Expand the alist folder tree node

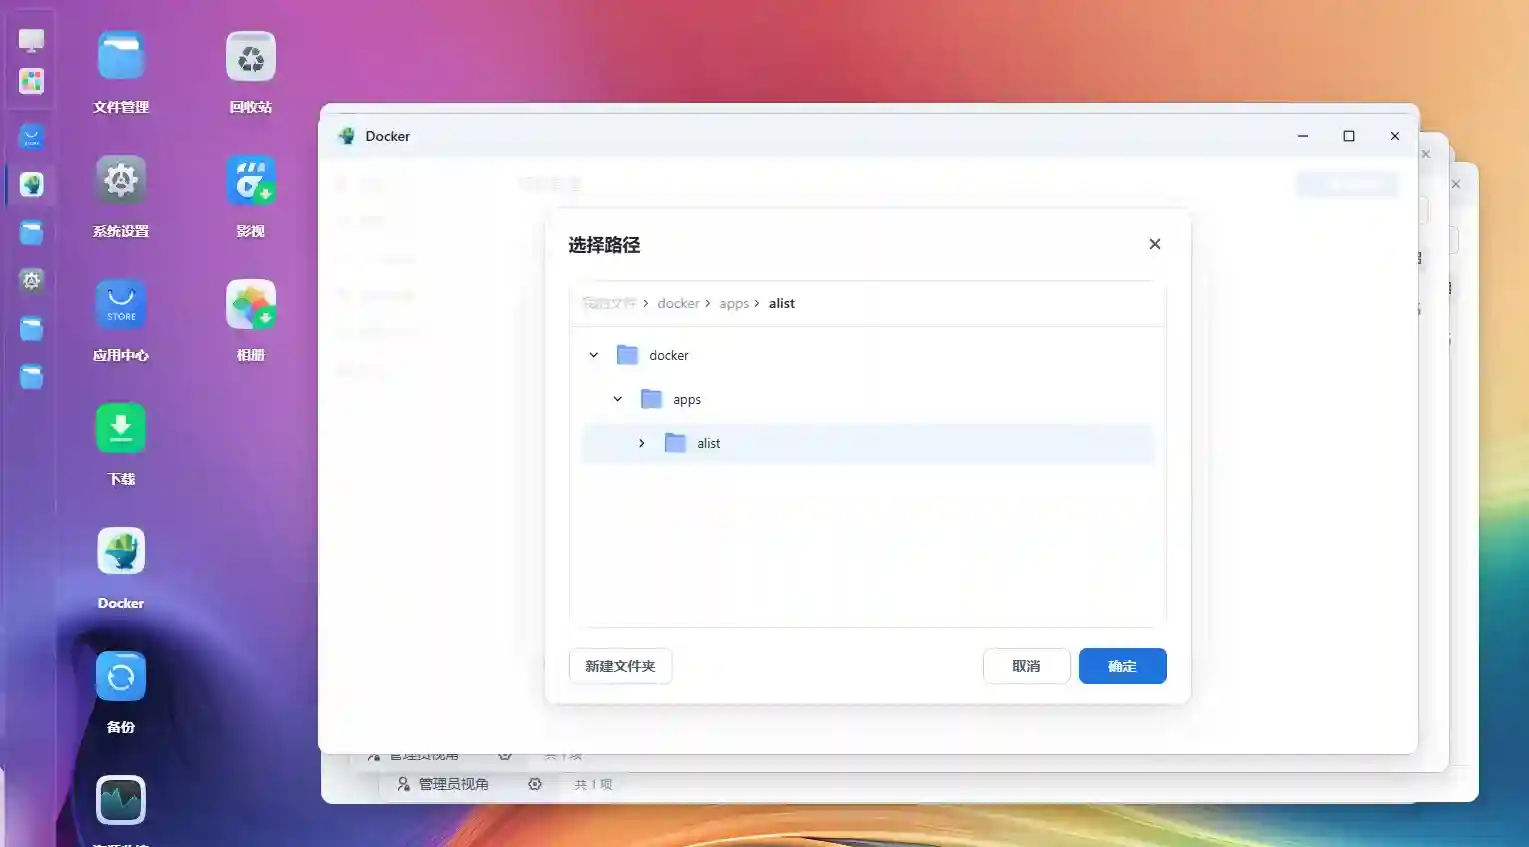(x=642, y=443)
